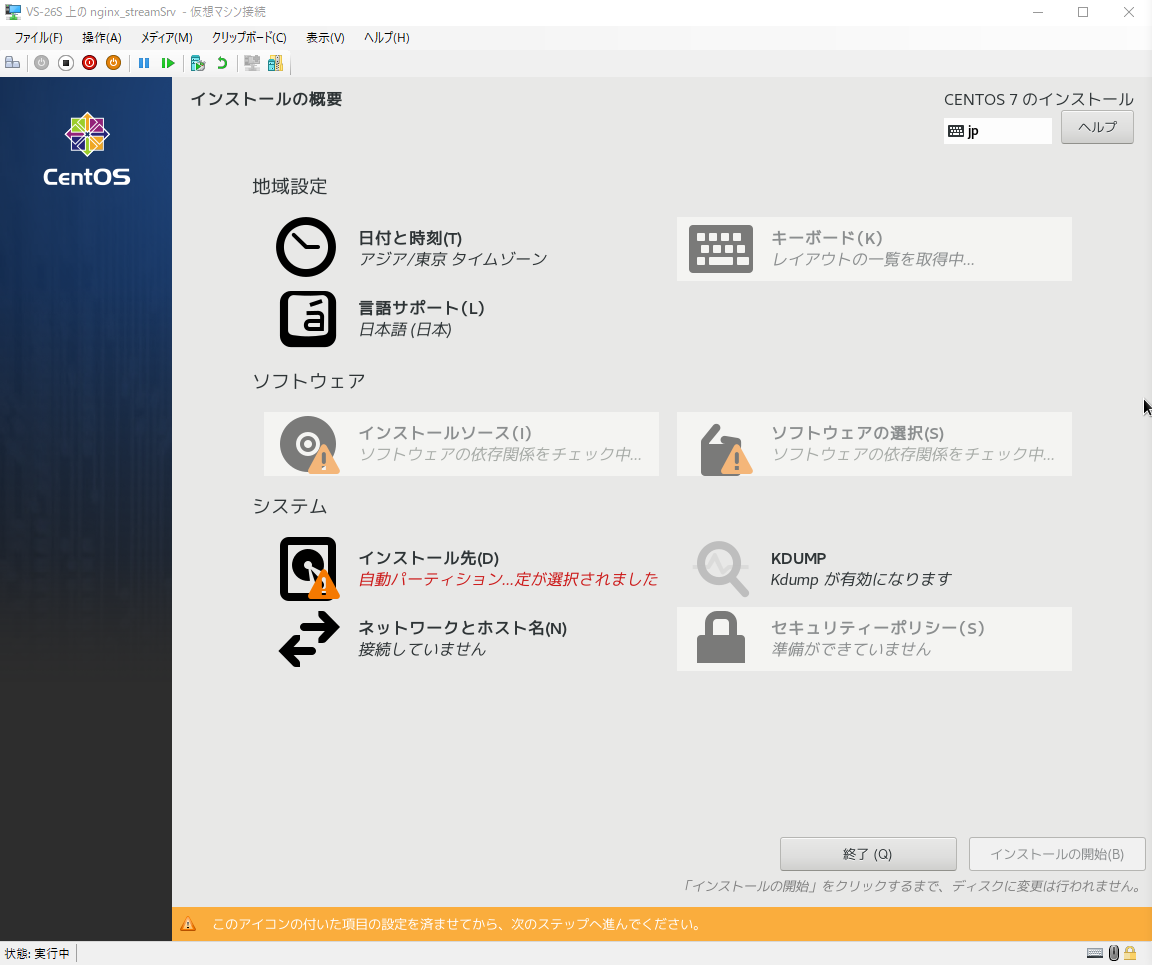Open the KDUMP magnifier icon

tap(722, 569)
